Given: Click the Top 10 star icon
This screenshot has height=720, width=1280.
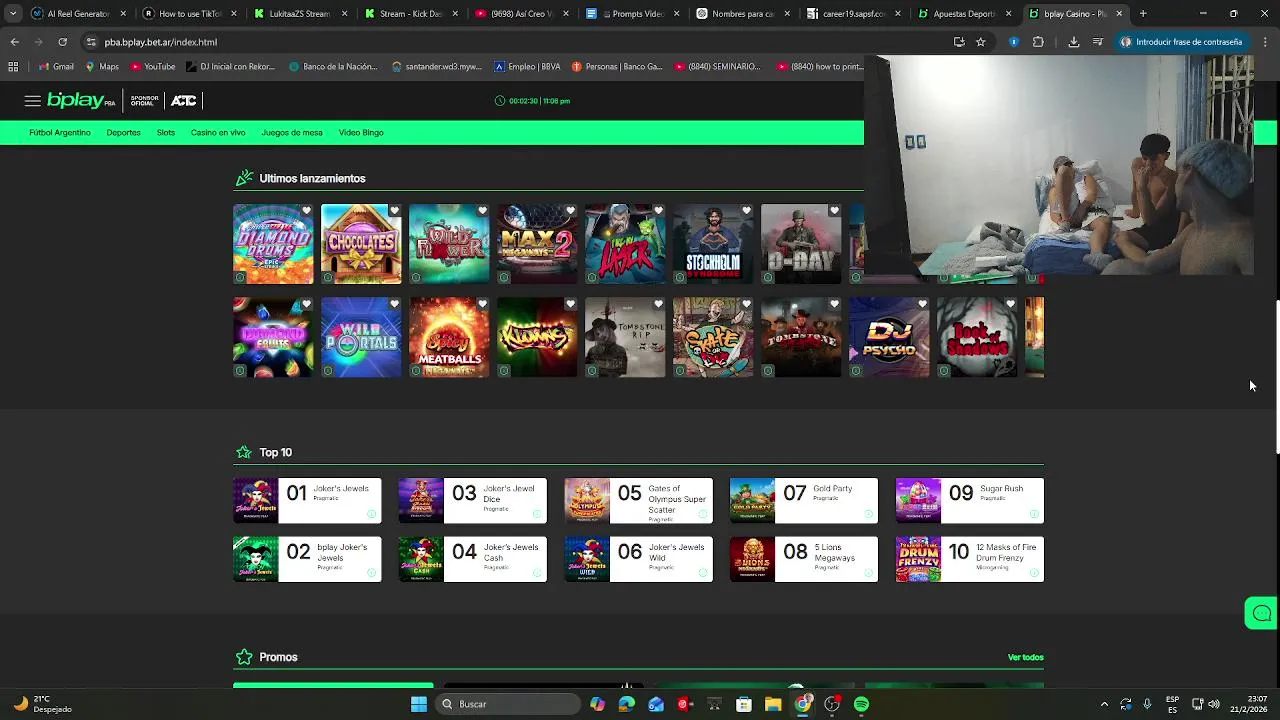Looking at the screenshot, I should click(244, 452).
